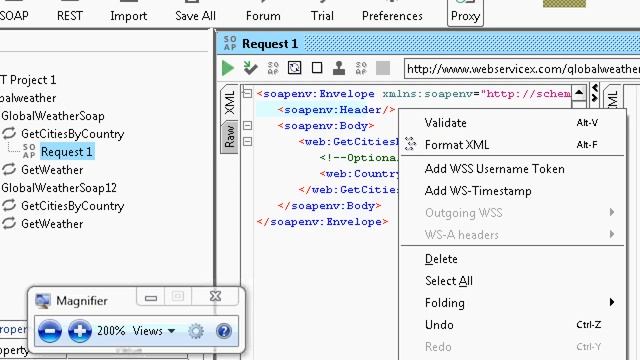The width and height of the screenshot is (640, 360).
Task: Click the REST toolbar button
Action: (70, 16)
